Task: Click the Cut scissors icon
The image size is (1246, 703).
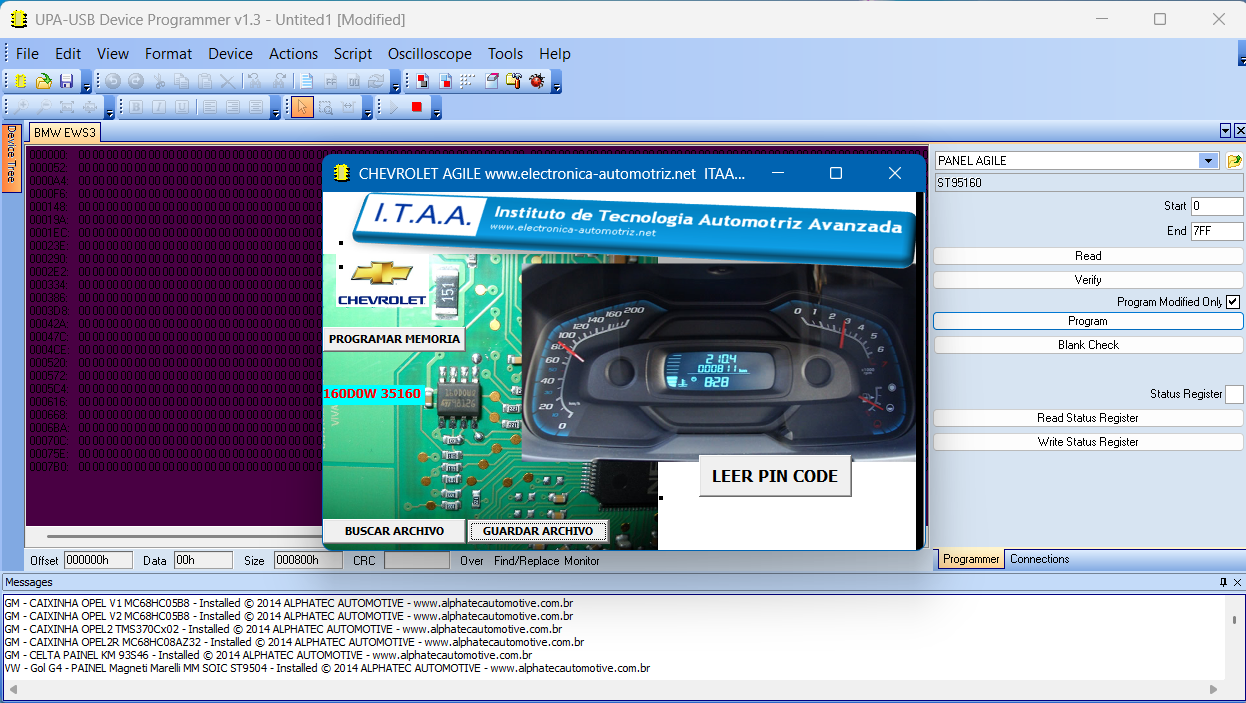Action: coord(159,81)
